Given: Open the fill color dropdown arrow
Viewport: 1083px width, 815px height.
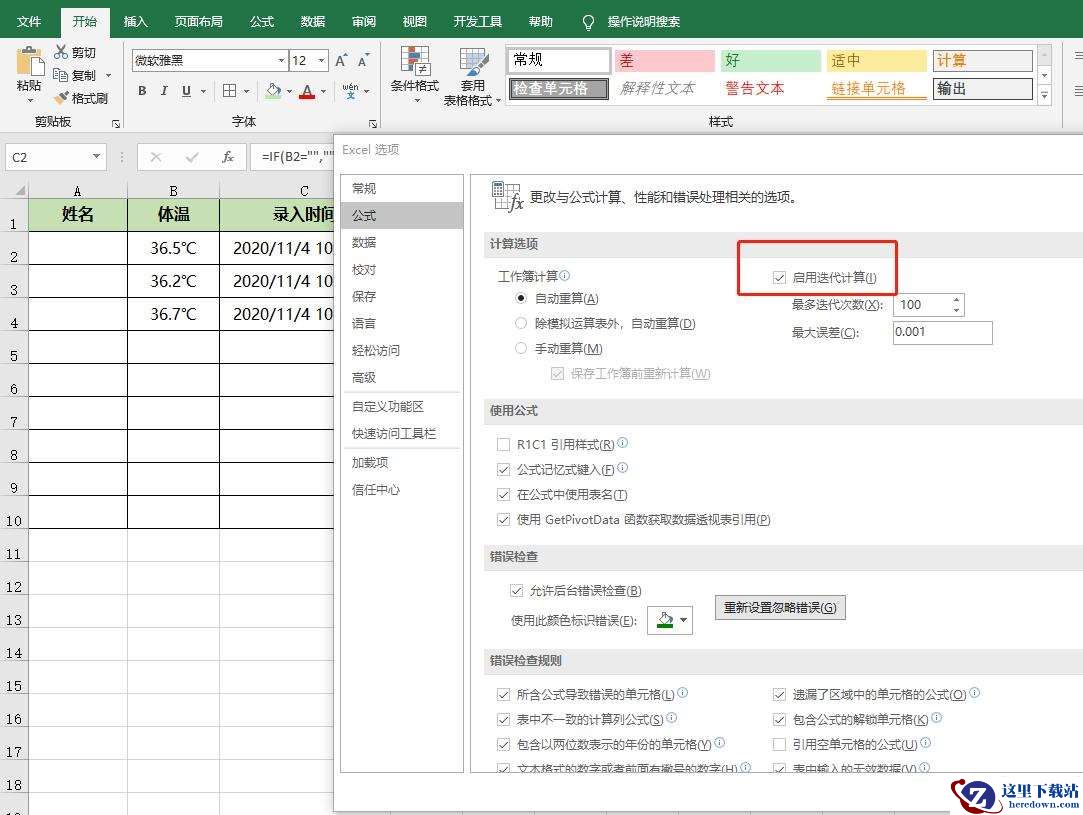Looking at the screenshot, I should [289, 91].
